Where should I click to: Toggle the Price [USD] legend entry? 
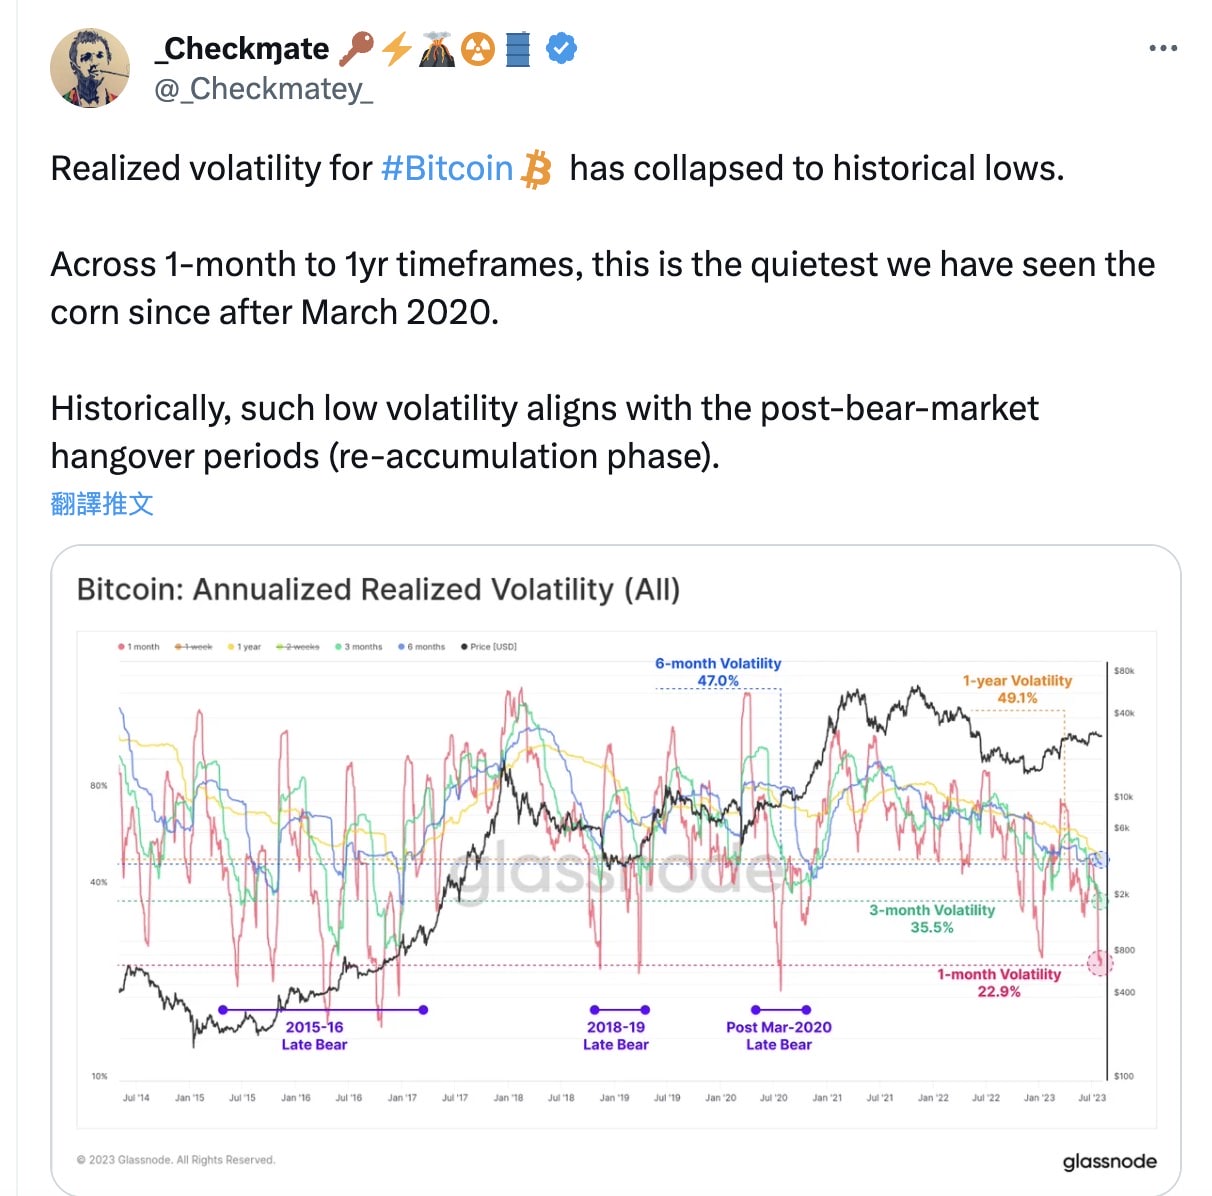pos(489,647)
